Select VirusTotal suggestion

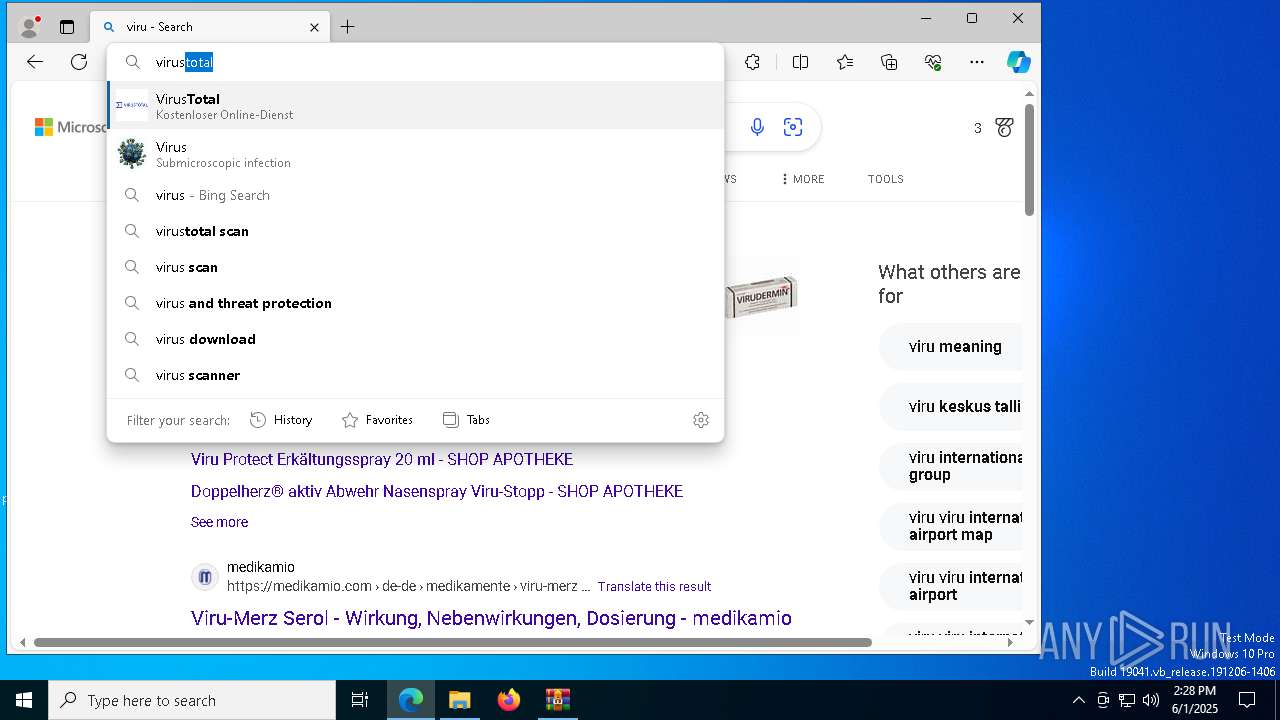[415, 105]
